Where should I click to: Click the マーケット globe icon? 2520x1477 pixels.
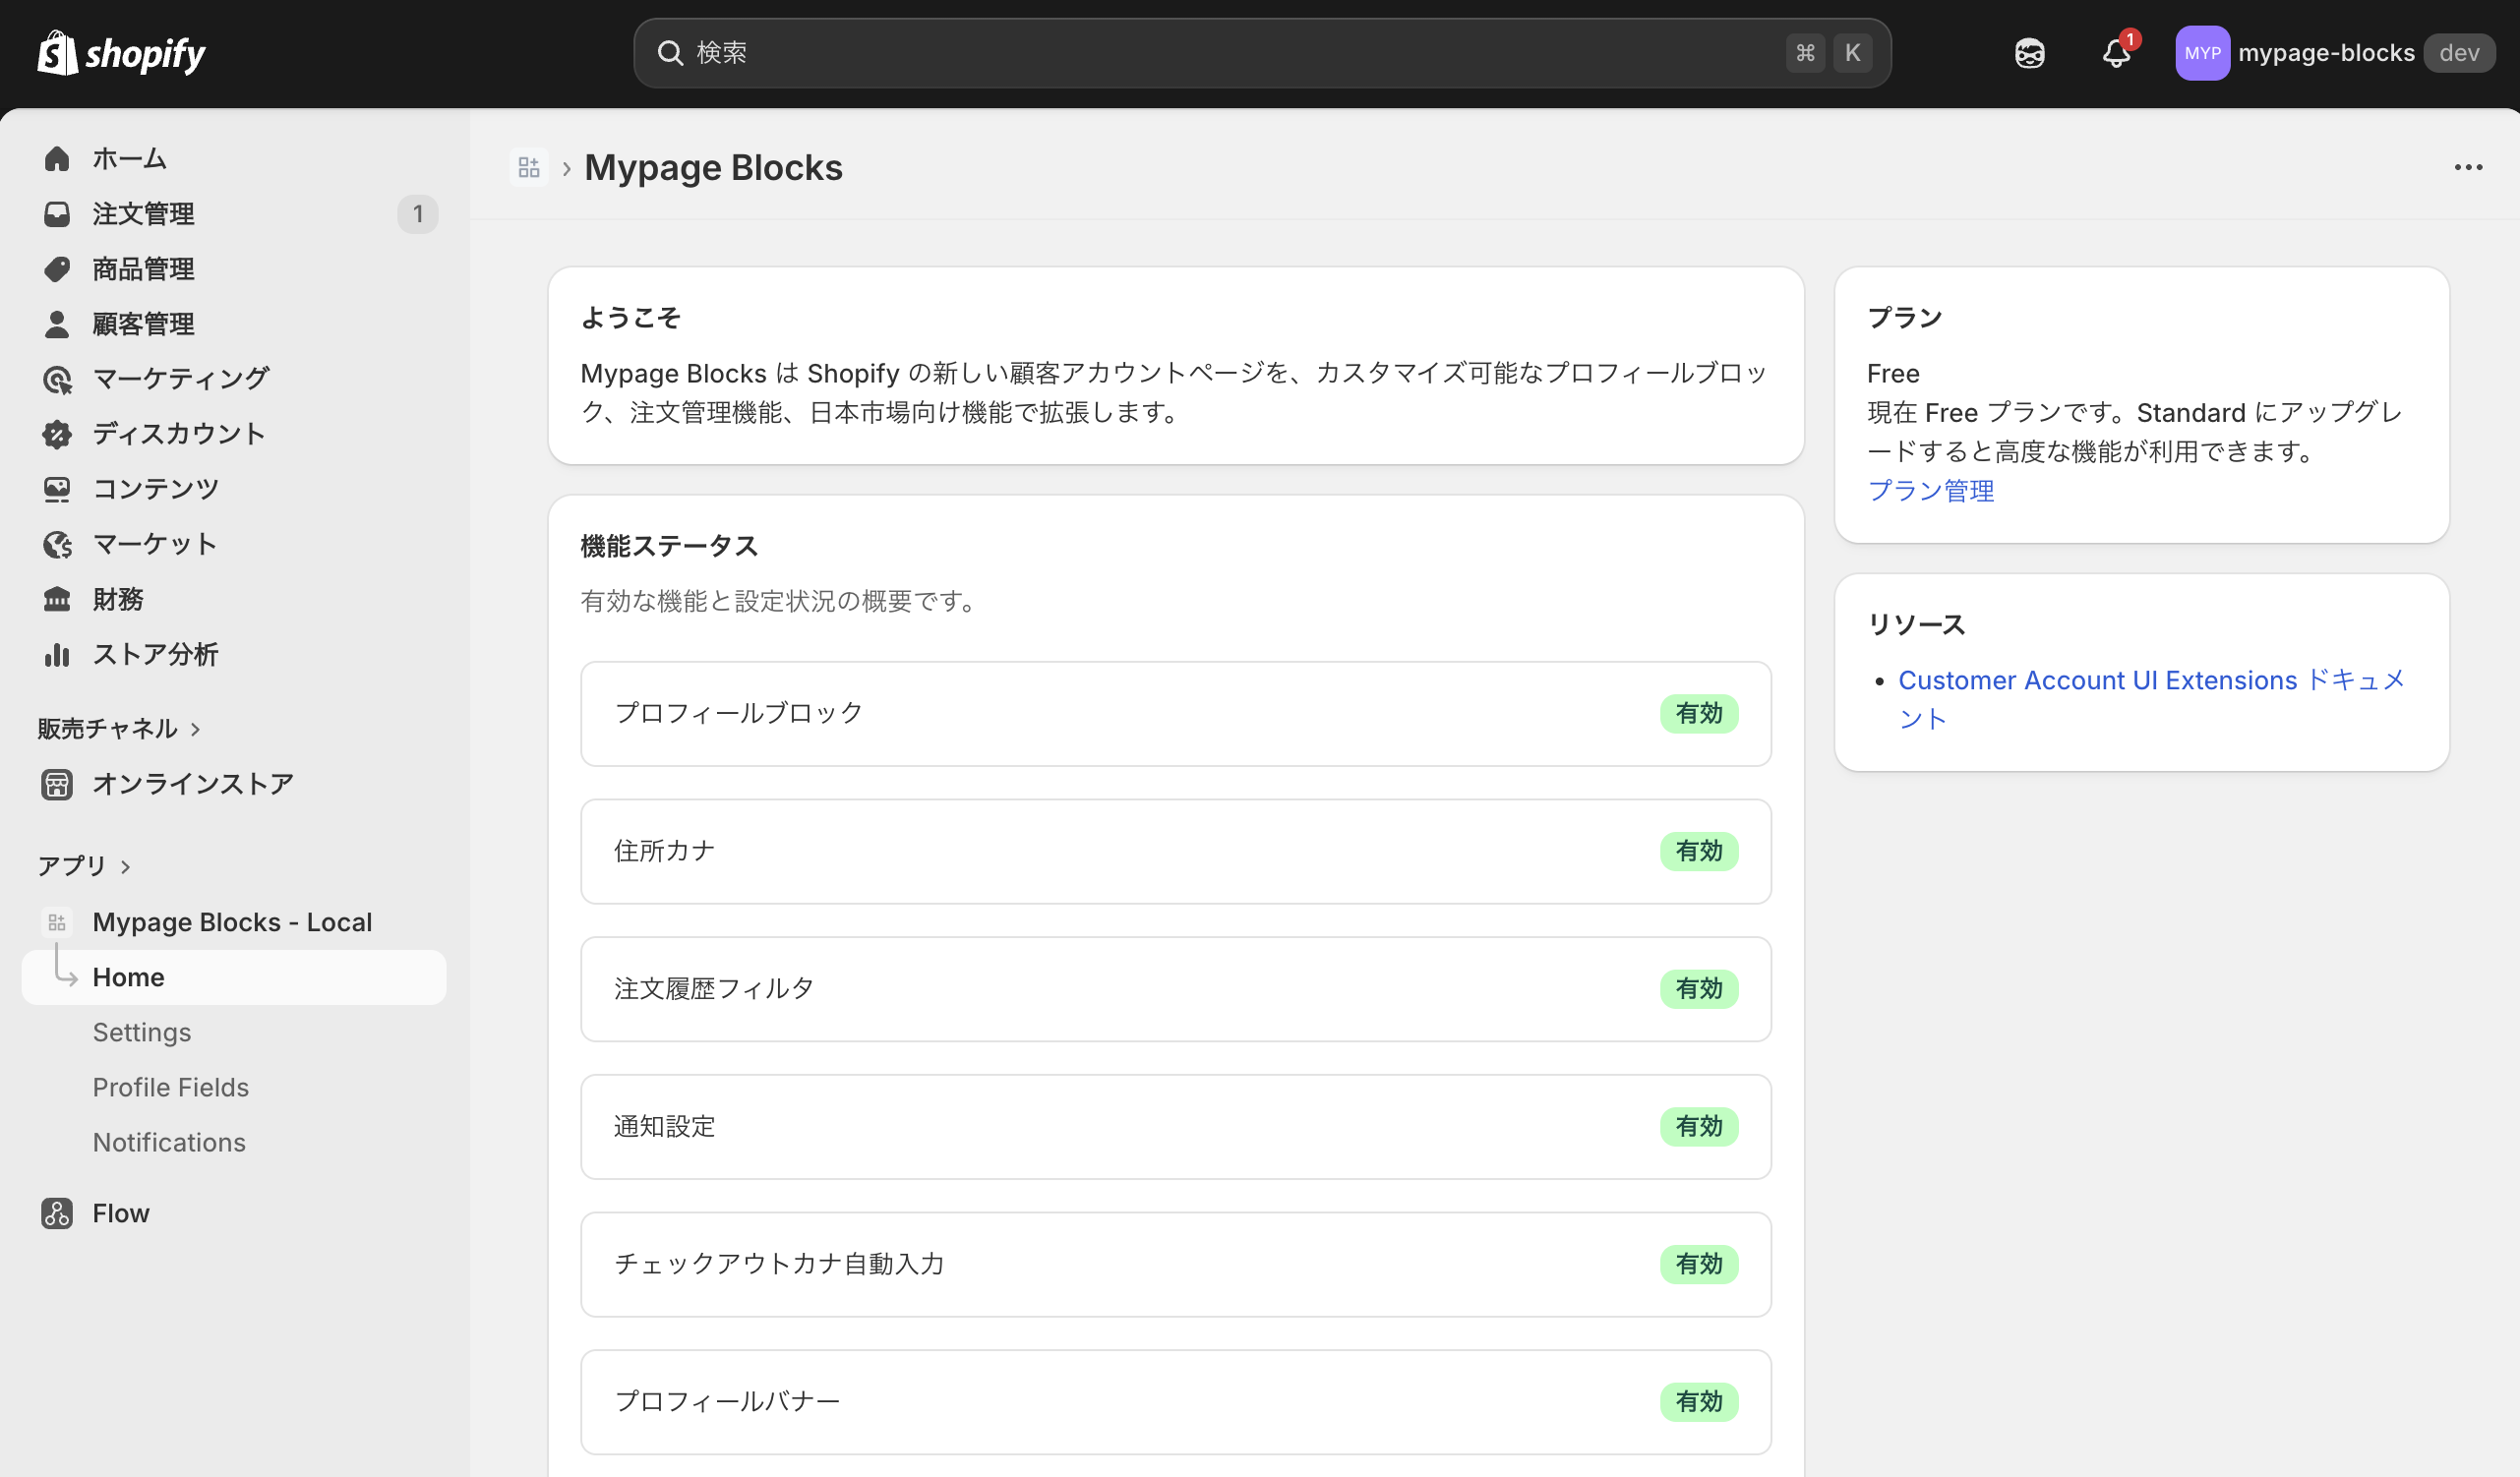(57, 544)
